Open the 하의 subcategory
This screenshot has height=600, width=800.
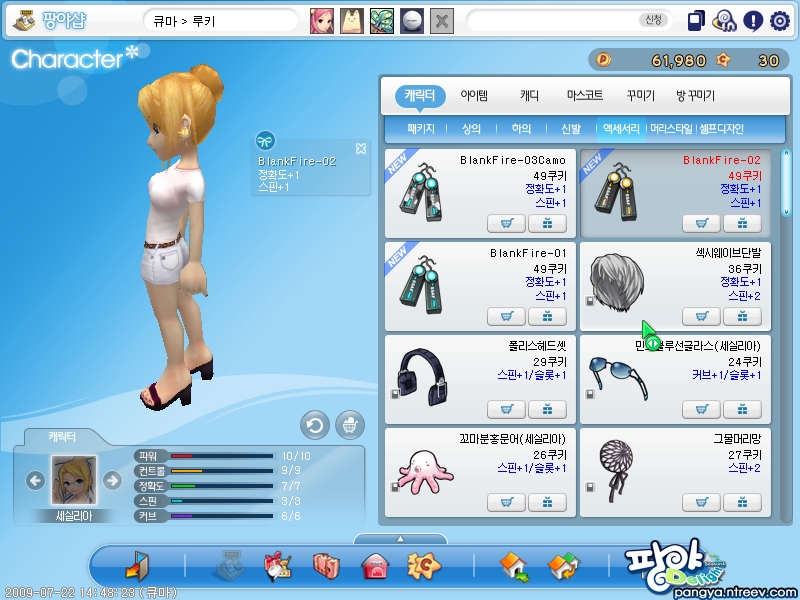click(521, 129)
